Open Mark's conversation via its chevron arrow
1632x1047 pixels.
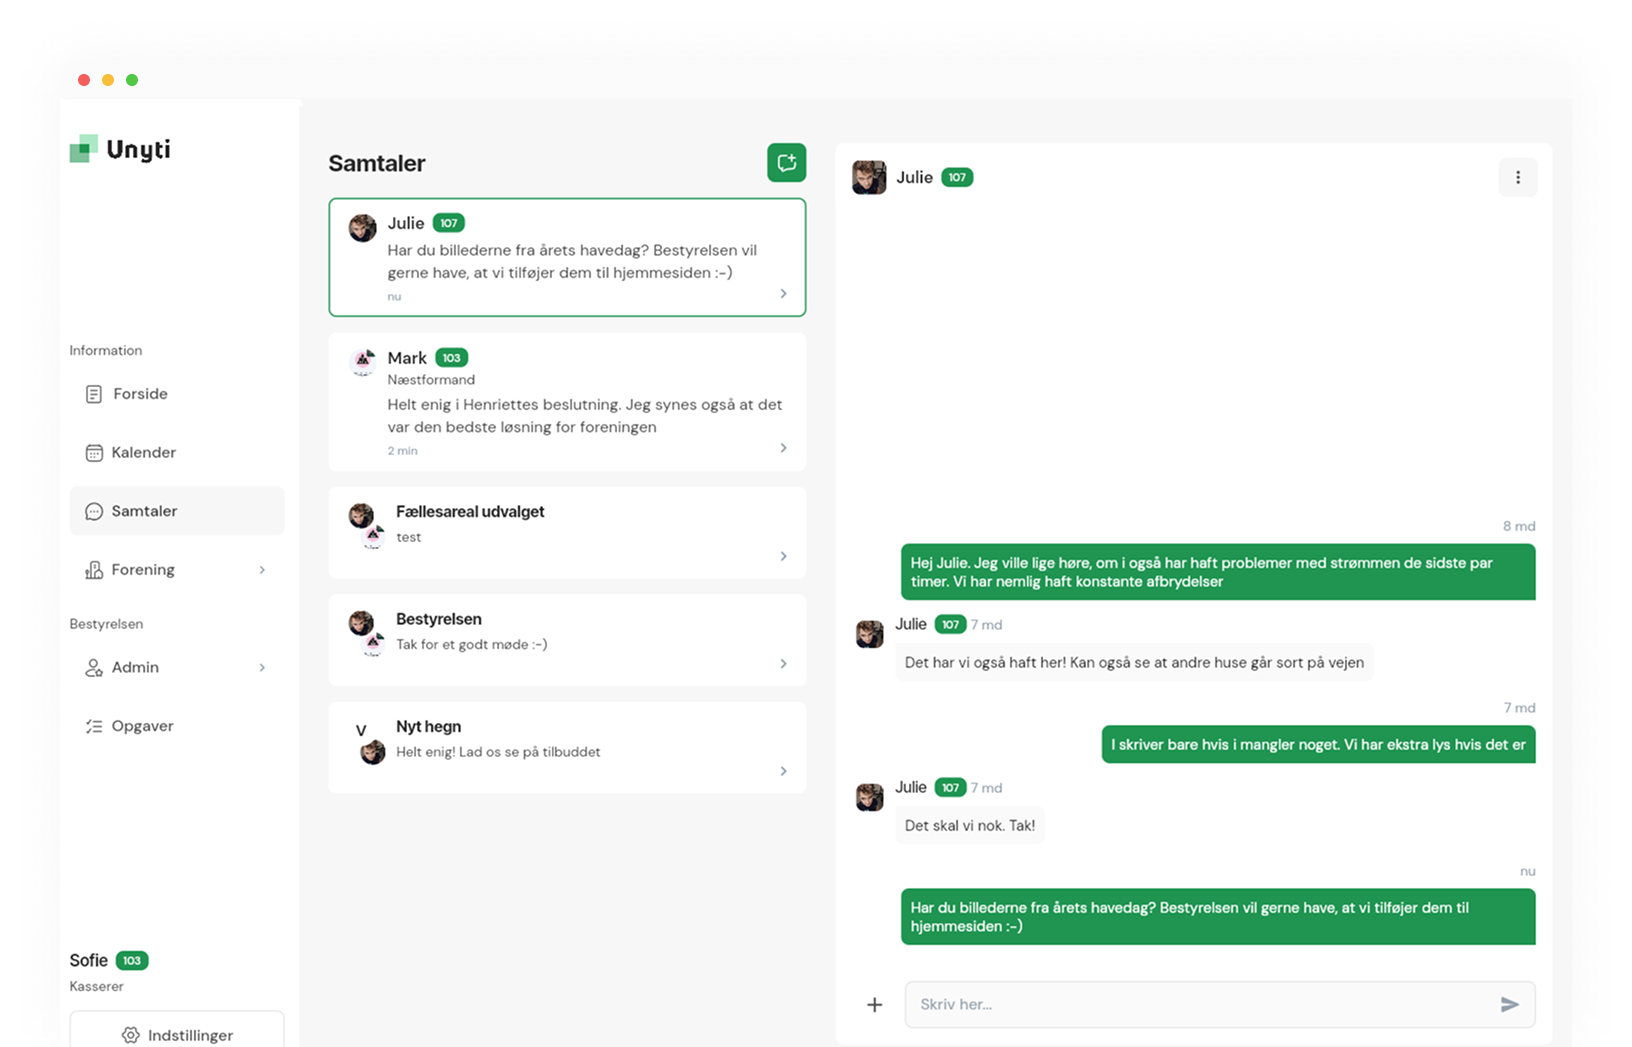pyautogui.click(x=783, y=448)
